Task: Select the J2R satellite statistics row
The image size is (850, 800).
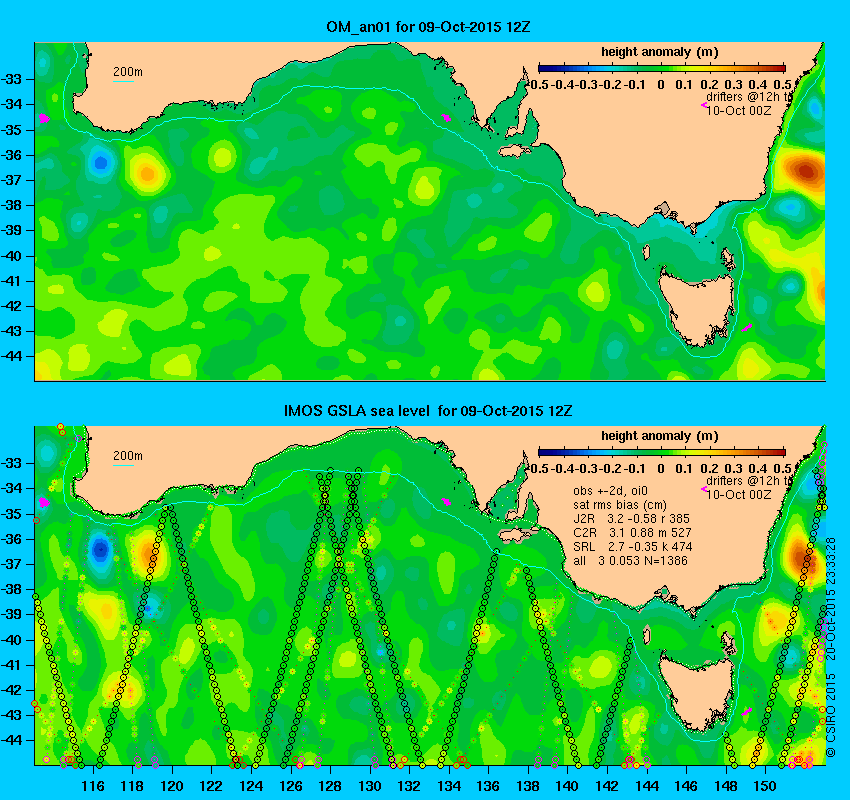Action: 631,519
